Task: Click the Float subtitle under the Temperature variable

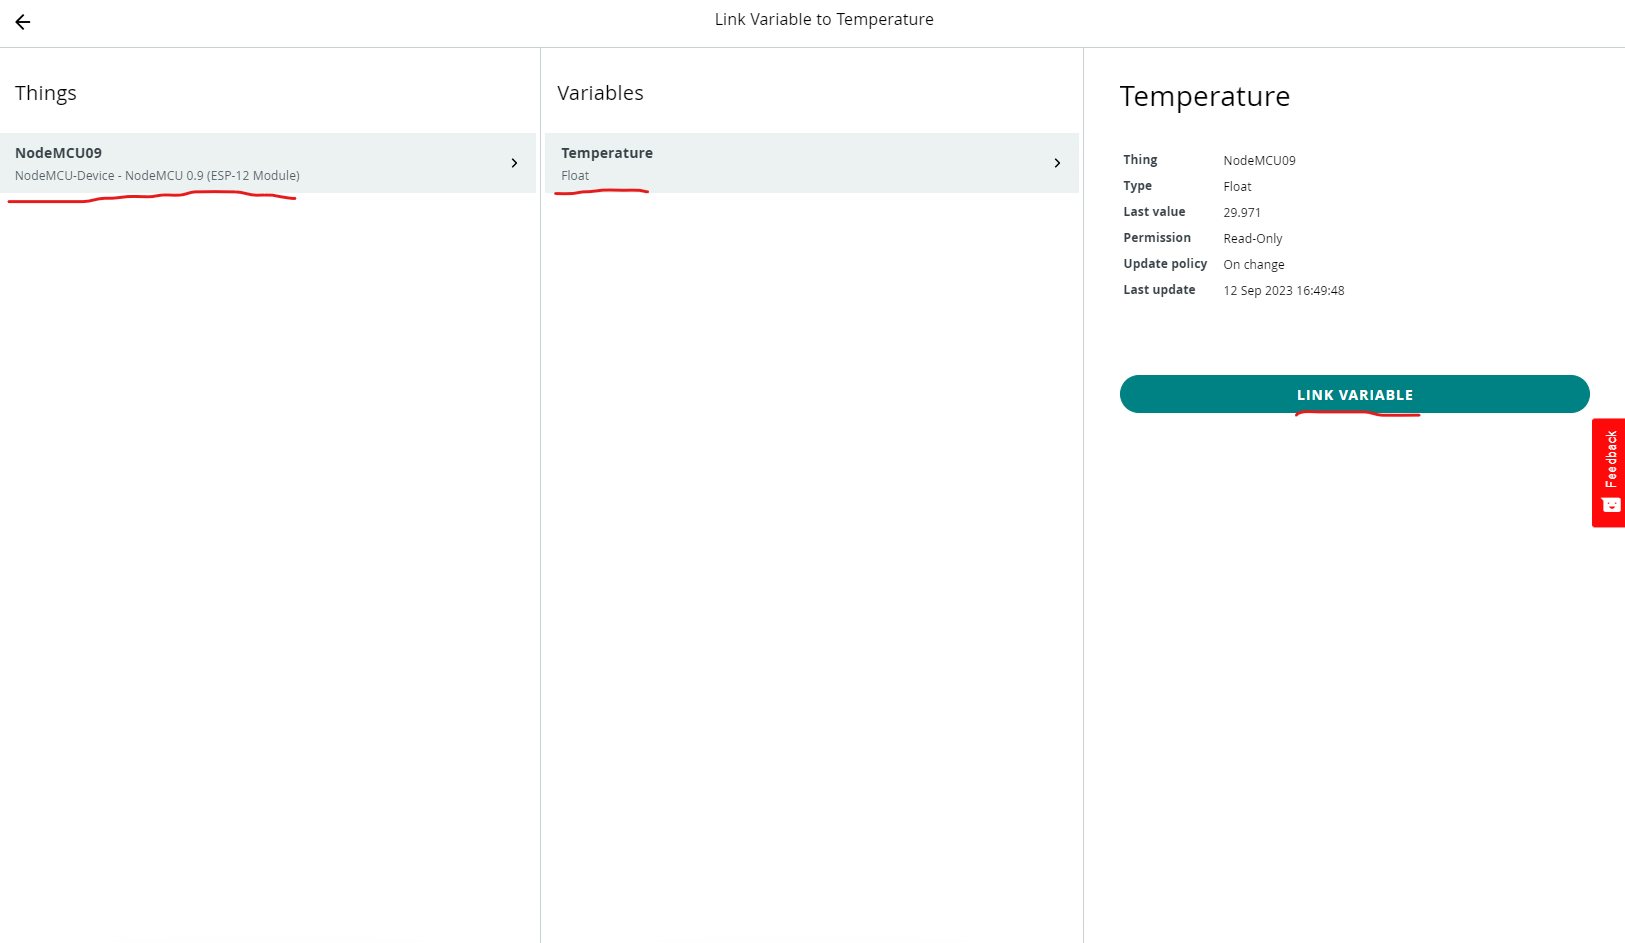Action: (x=575, y=175)
